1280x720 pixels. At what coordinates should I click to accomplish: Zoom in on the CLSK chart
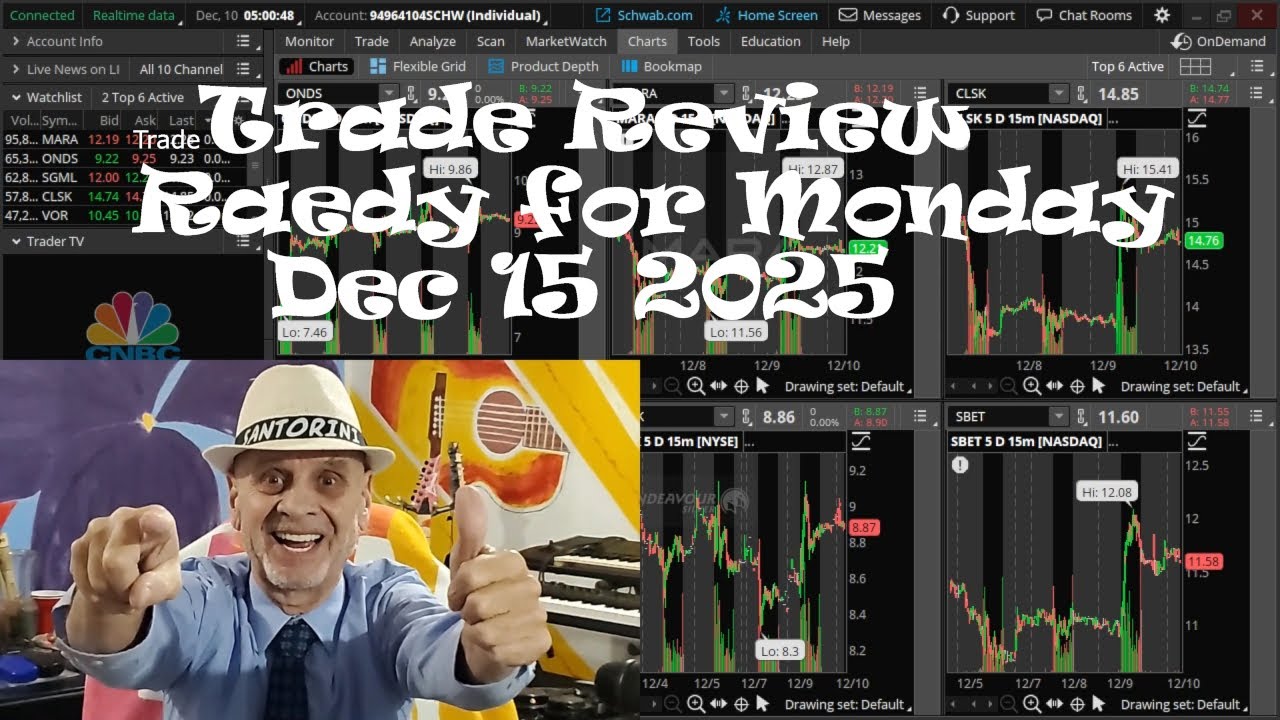point(1031,386)
